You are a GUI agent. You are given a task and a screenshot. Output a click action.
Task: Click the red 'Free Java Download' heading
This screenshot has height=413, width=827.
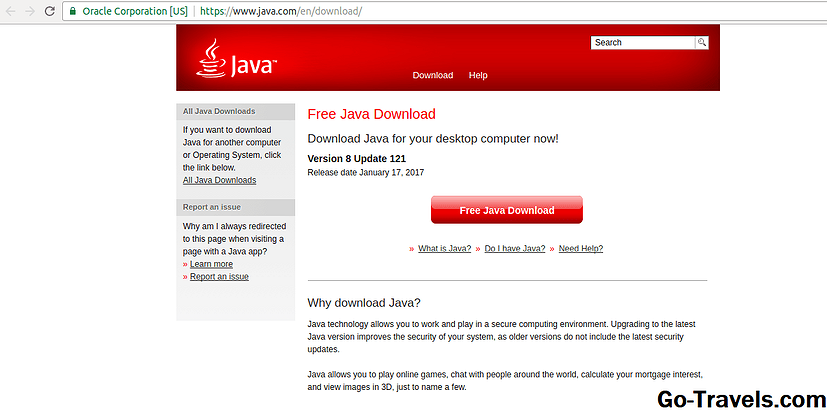(371, 114)
